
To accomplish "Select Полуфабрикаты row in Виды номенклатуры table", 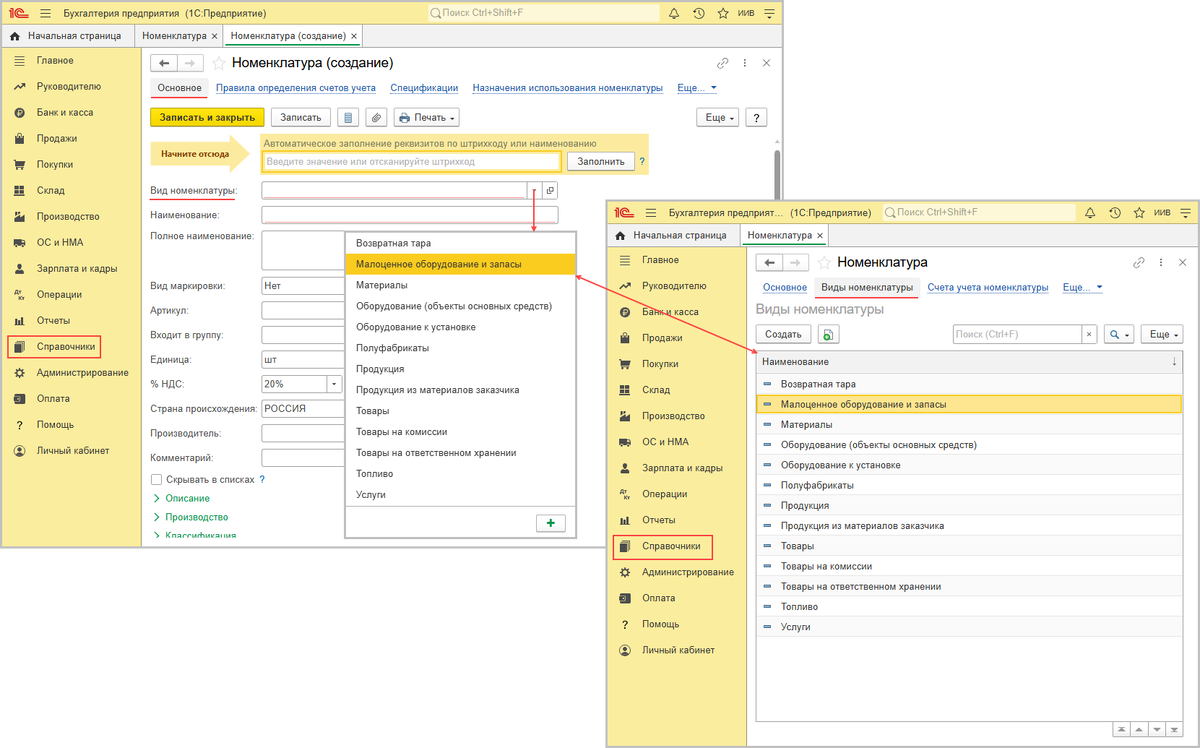I will (x=969, y=485).
